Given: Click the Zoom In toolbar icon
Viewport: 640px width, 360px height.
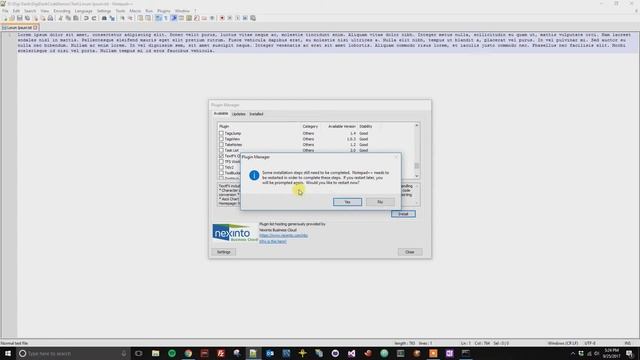Looking at the screenshot, I should [x=122, y=18].
